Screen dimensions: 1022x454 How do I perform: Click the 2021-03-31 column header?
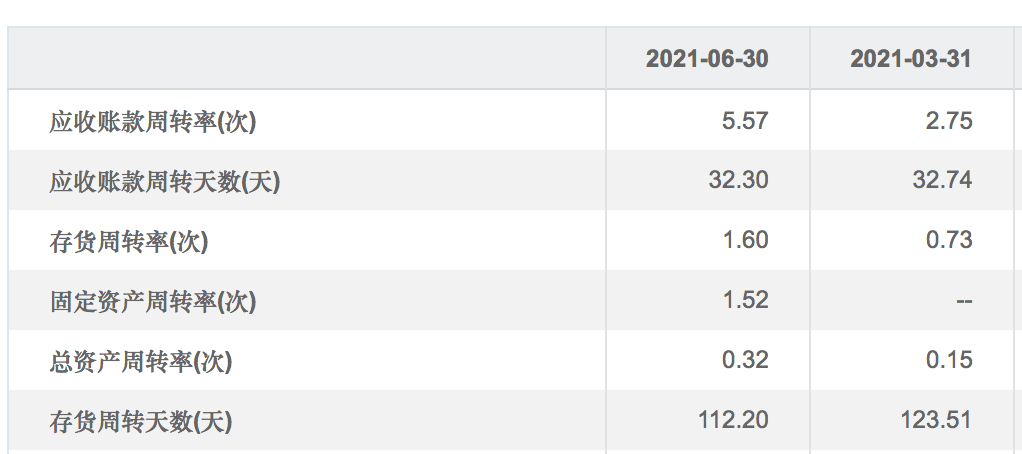click(911, 59)
